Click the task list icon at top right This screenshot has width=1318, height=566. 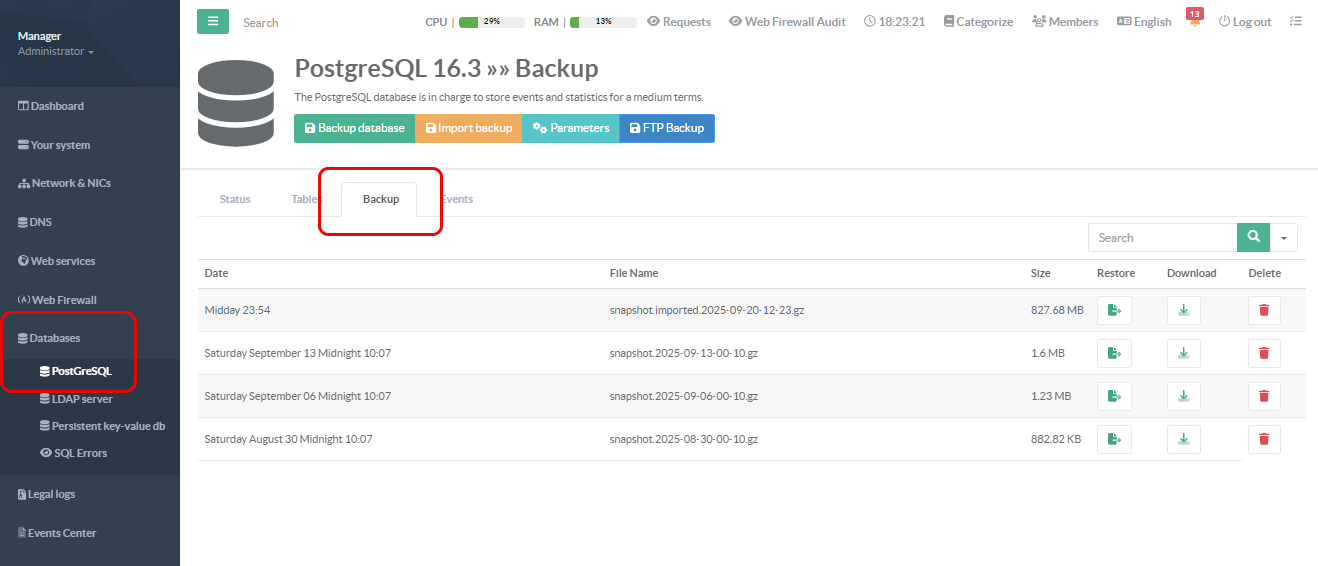(1296, 22)
